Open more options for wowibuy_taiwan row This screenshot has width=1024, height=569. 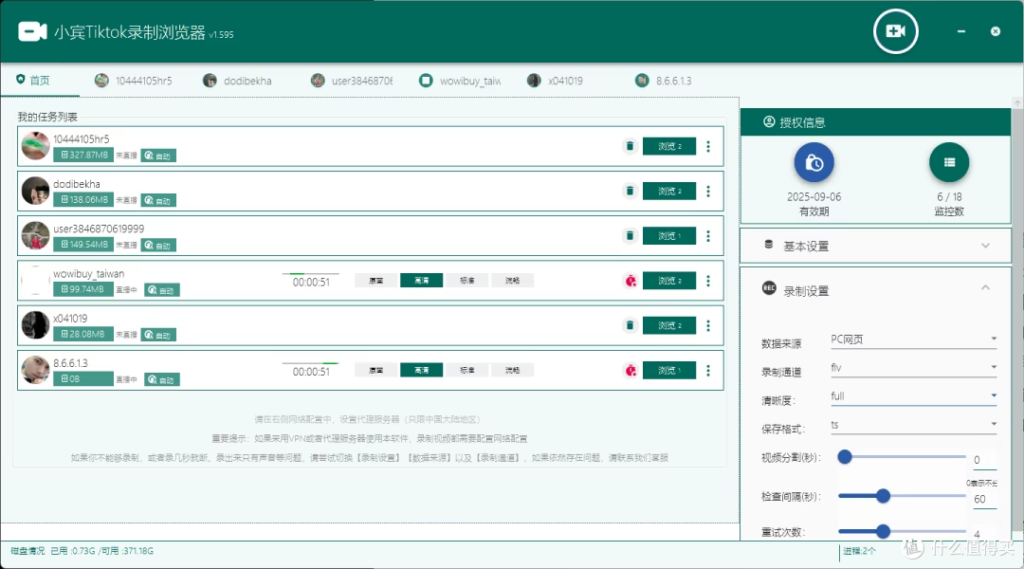click(708, 281)
